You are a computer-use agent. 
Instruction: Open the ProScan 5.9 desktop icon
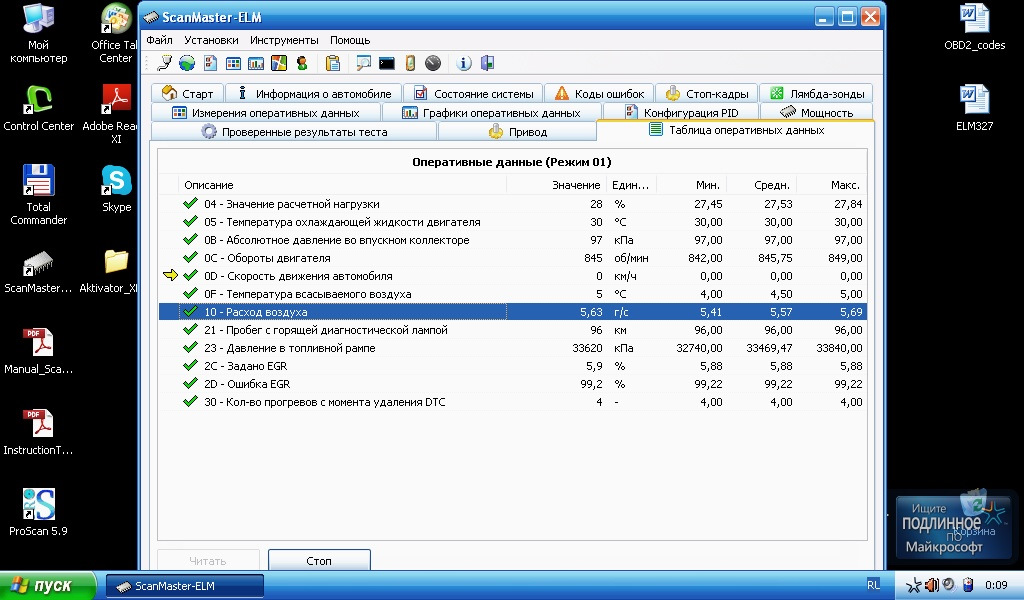click(39, 512)
